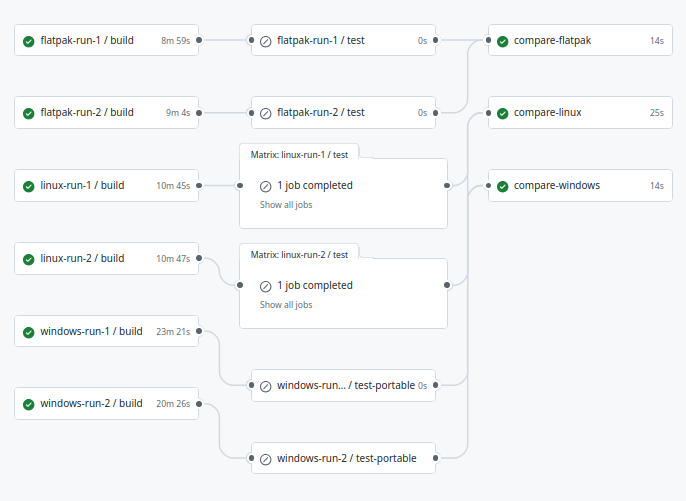This screenshot has width=686, height=501.
Task: Expand Show all jobs under linux-run-2 matrix
Action: [286, 305]
